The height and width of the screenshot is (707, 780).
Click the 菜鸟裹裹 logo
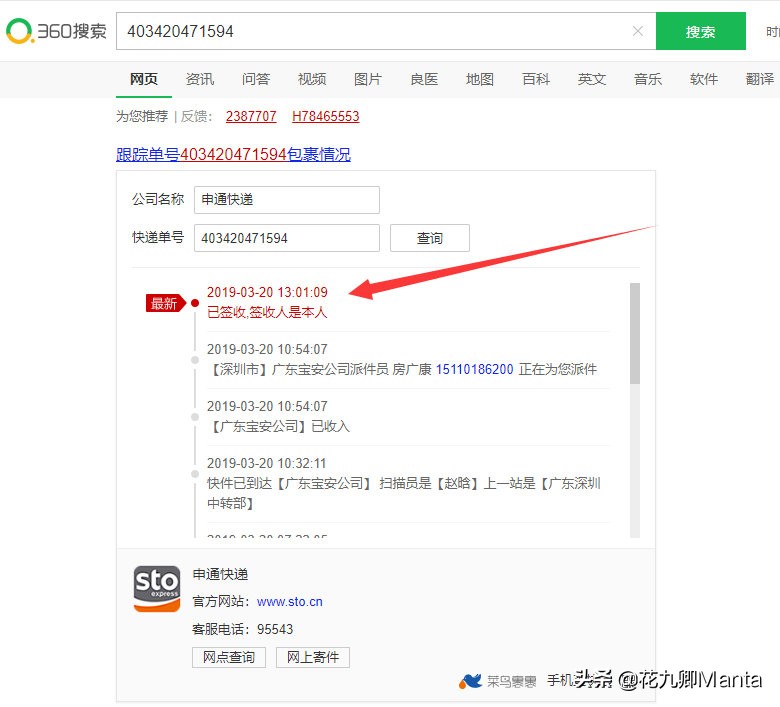[497, 681]
